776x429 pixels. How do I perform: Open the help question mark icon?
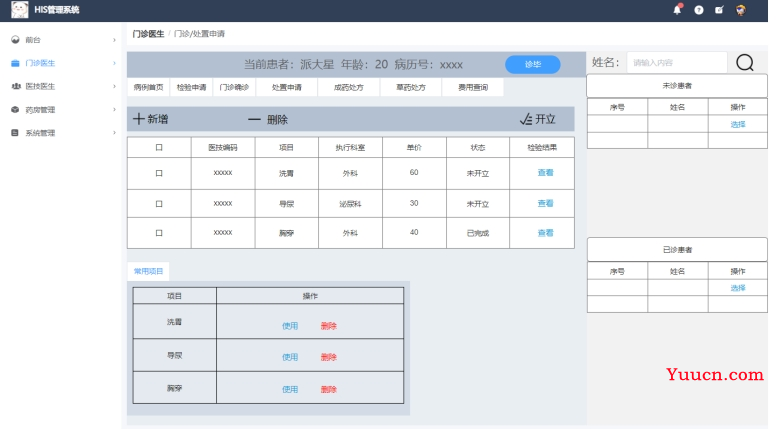pyautogui.click(x=699, y=10)
